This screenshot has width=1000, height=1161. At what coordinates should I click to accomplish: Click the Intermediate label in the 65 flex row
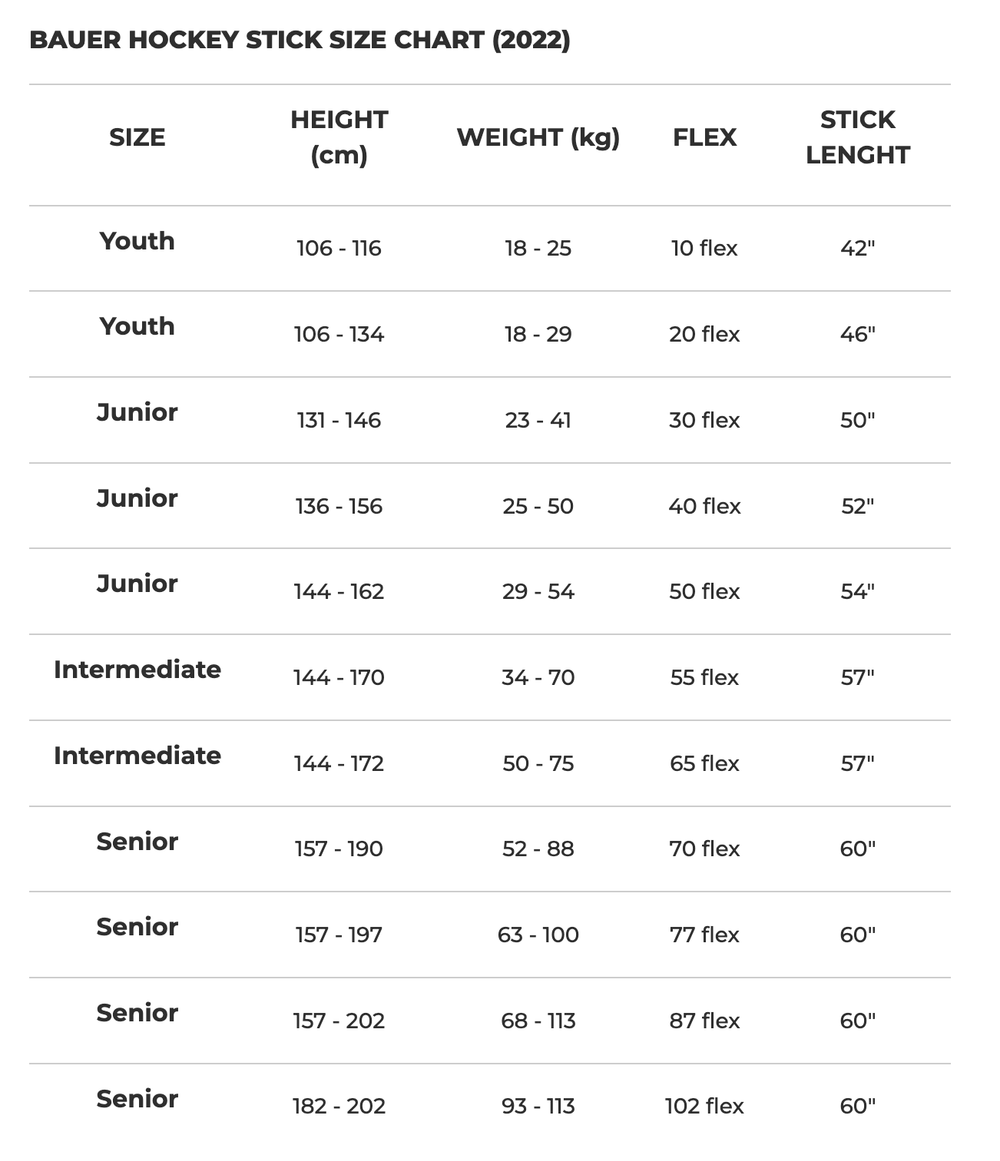137,755
